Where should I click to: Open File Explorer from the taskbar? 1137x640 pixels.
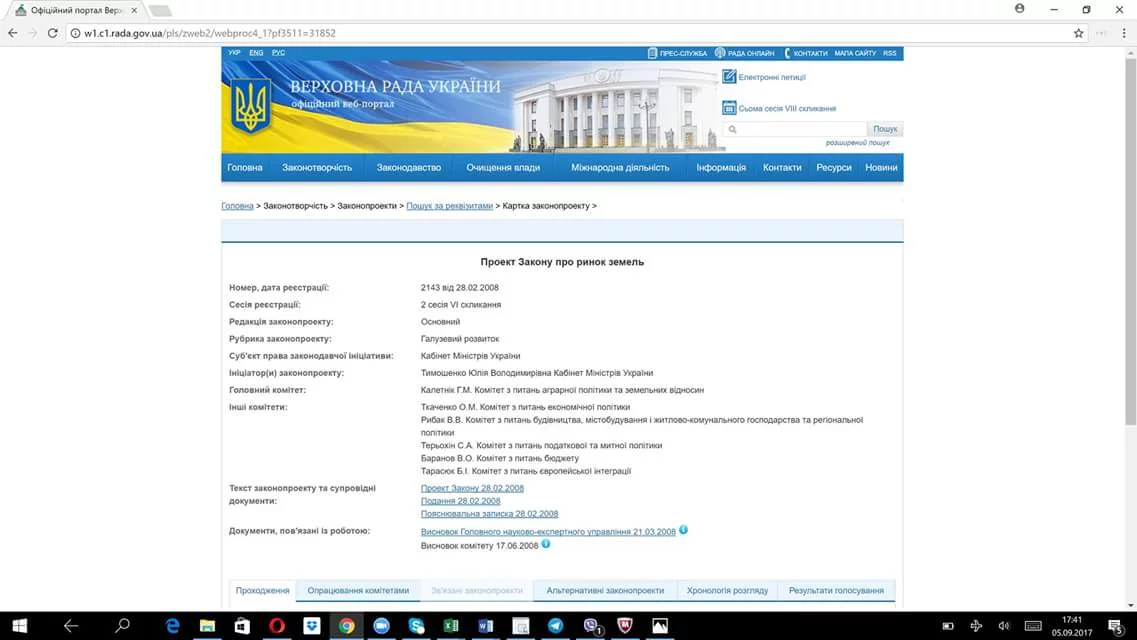207,626
